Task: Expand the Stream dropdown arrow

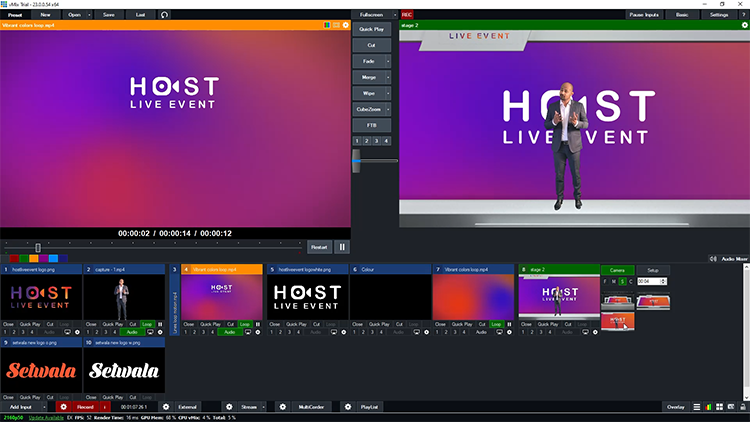Action: [263, 407]
